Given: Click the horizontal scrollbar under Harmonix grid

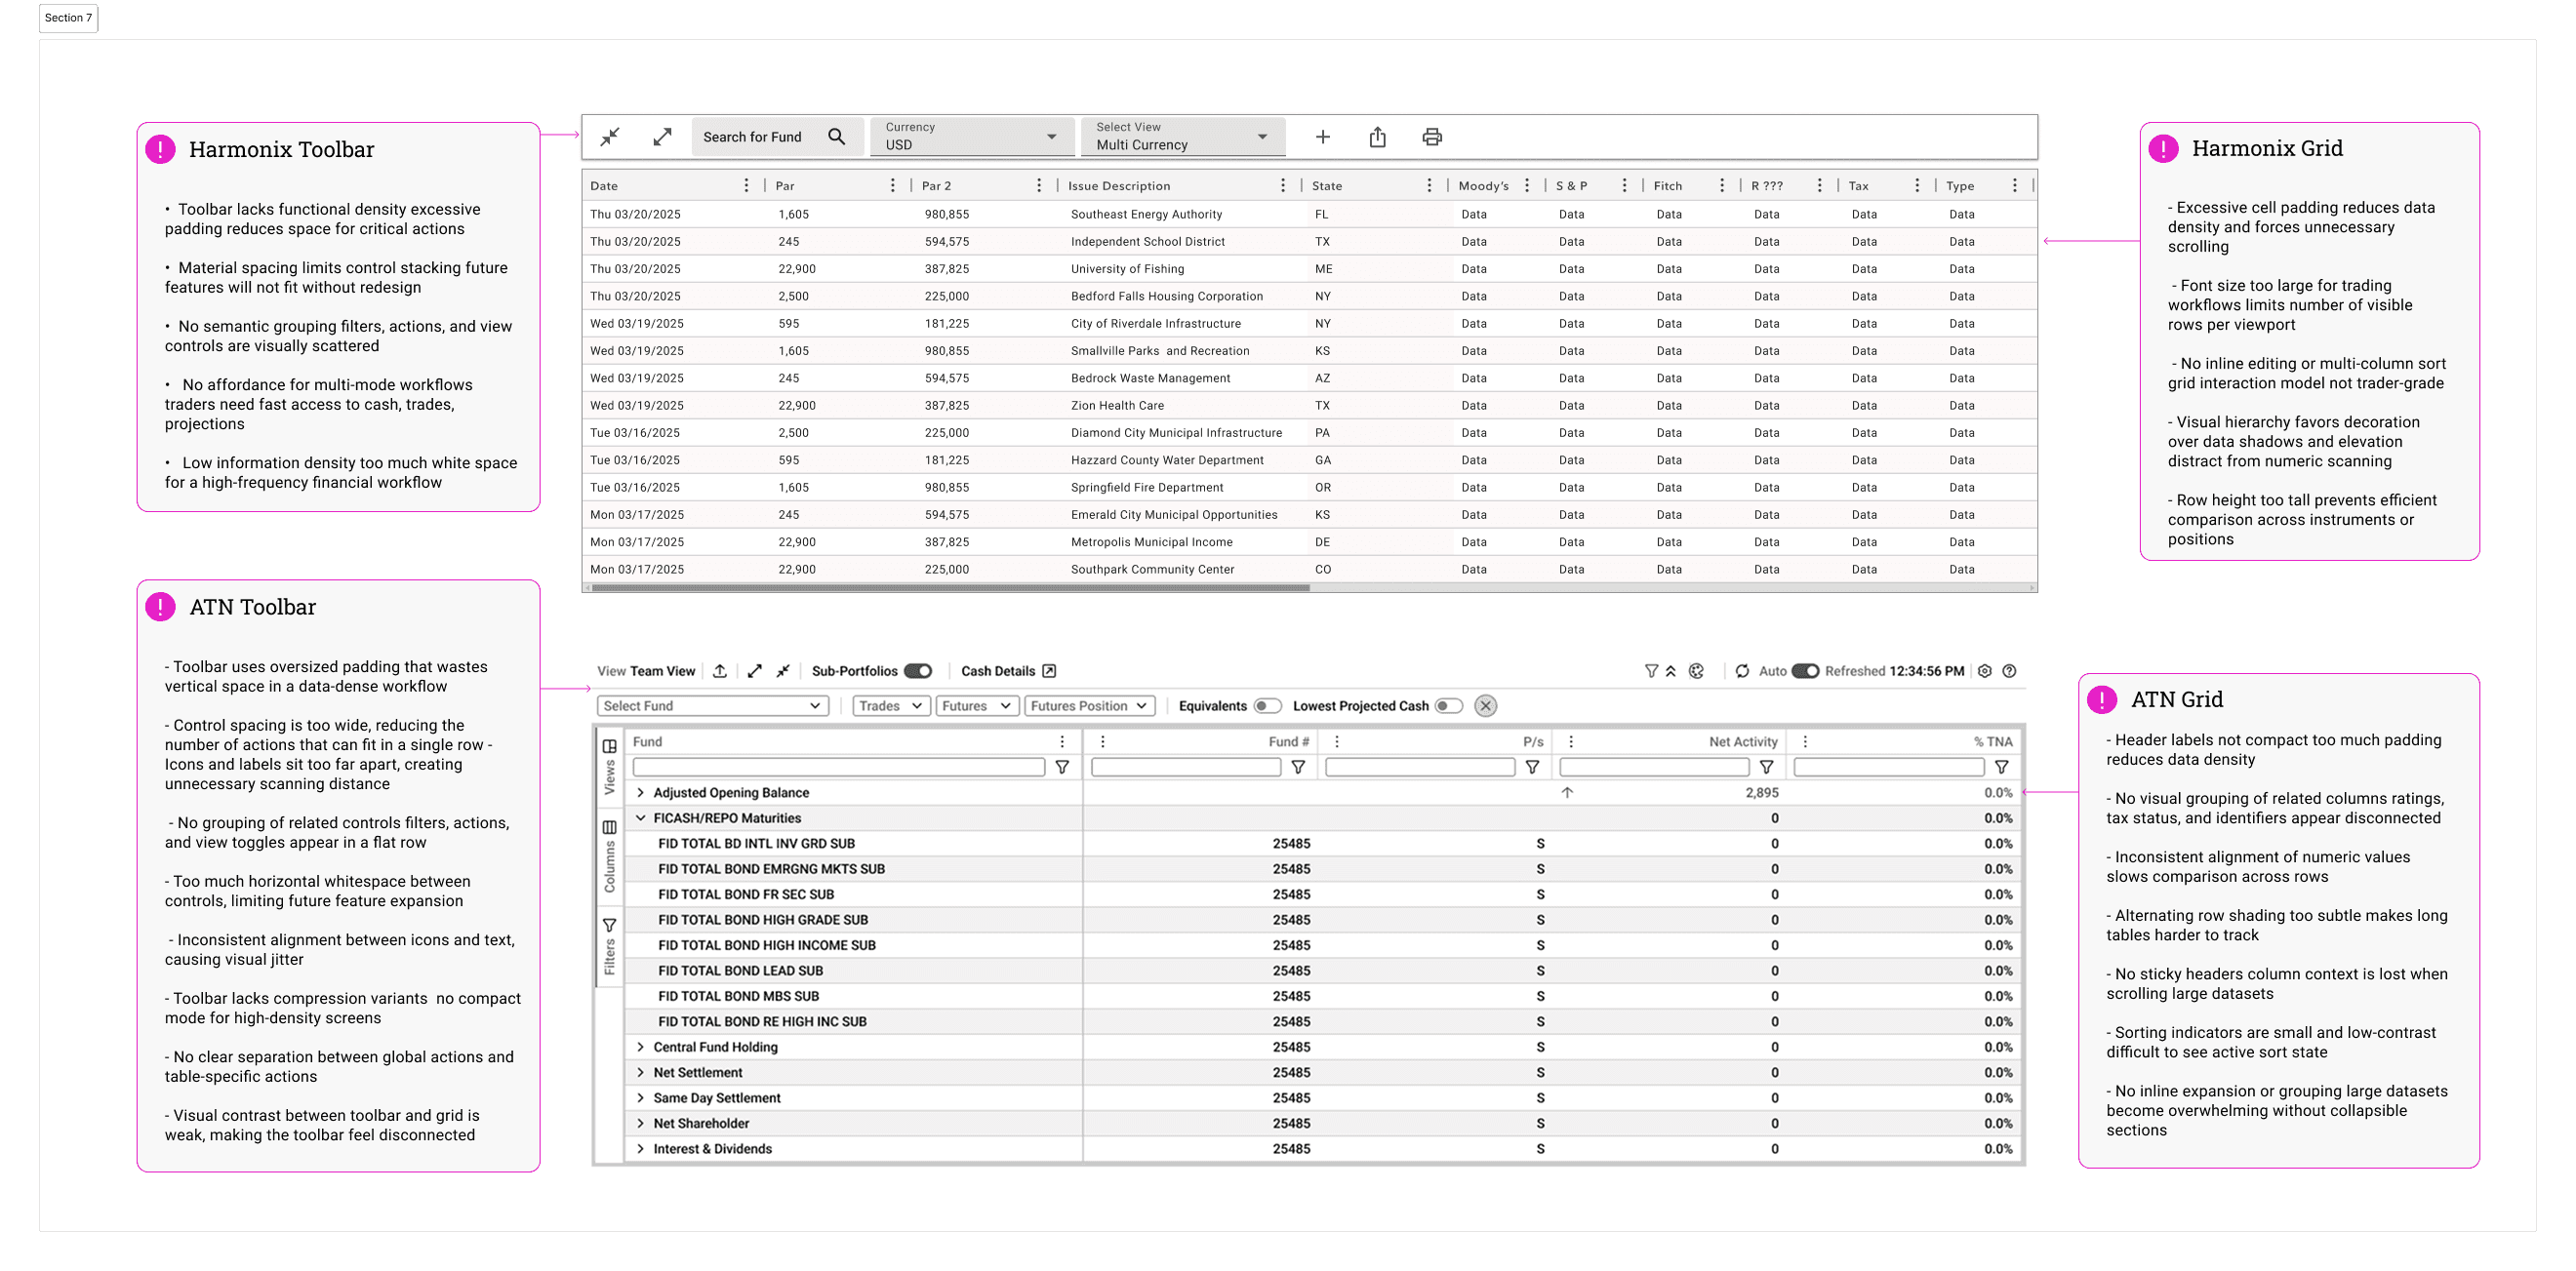Looking at the screenshot, I should coord(950,588).
